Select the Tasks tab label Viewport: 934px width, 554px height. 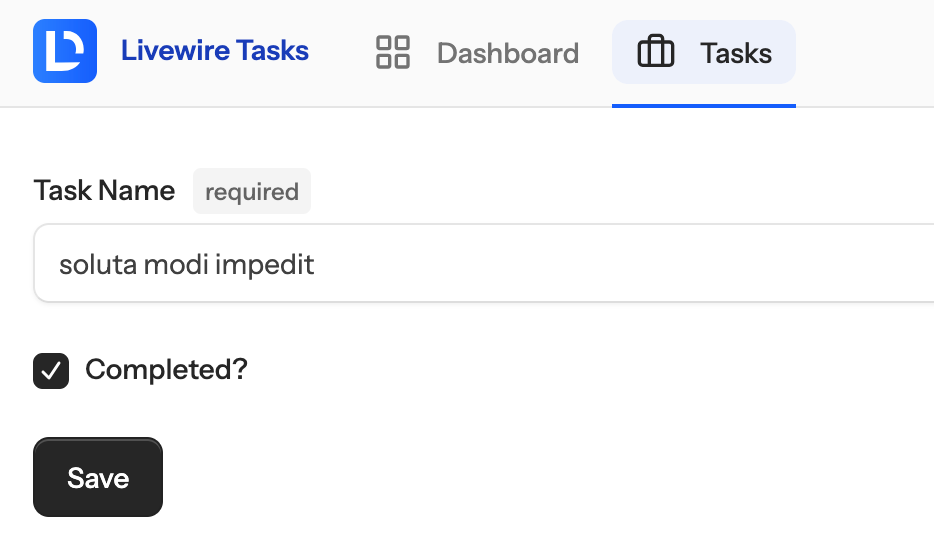(736, 53)
